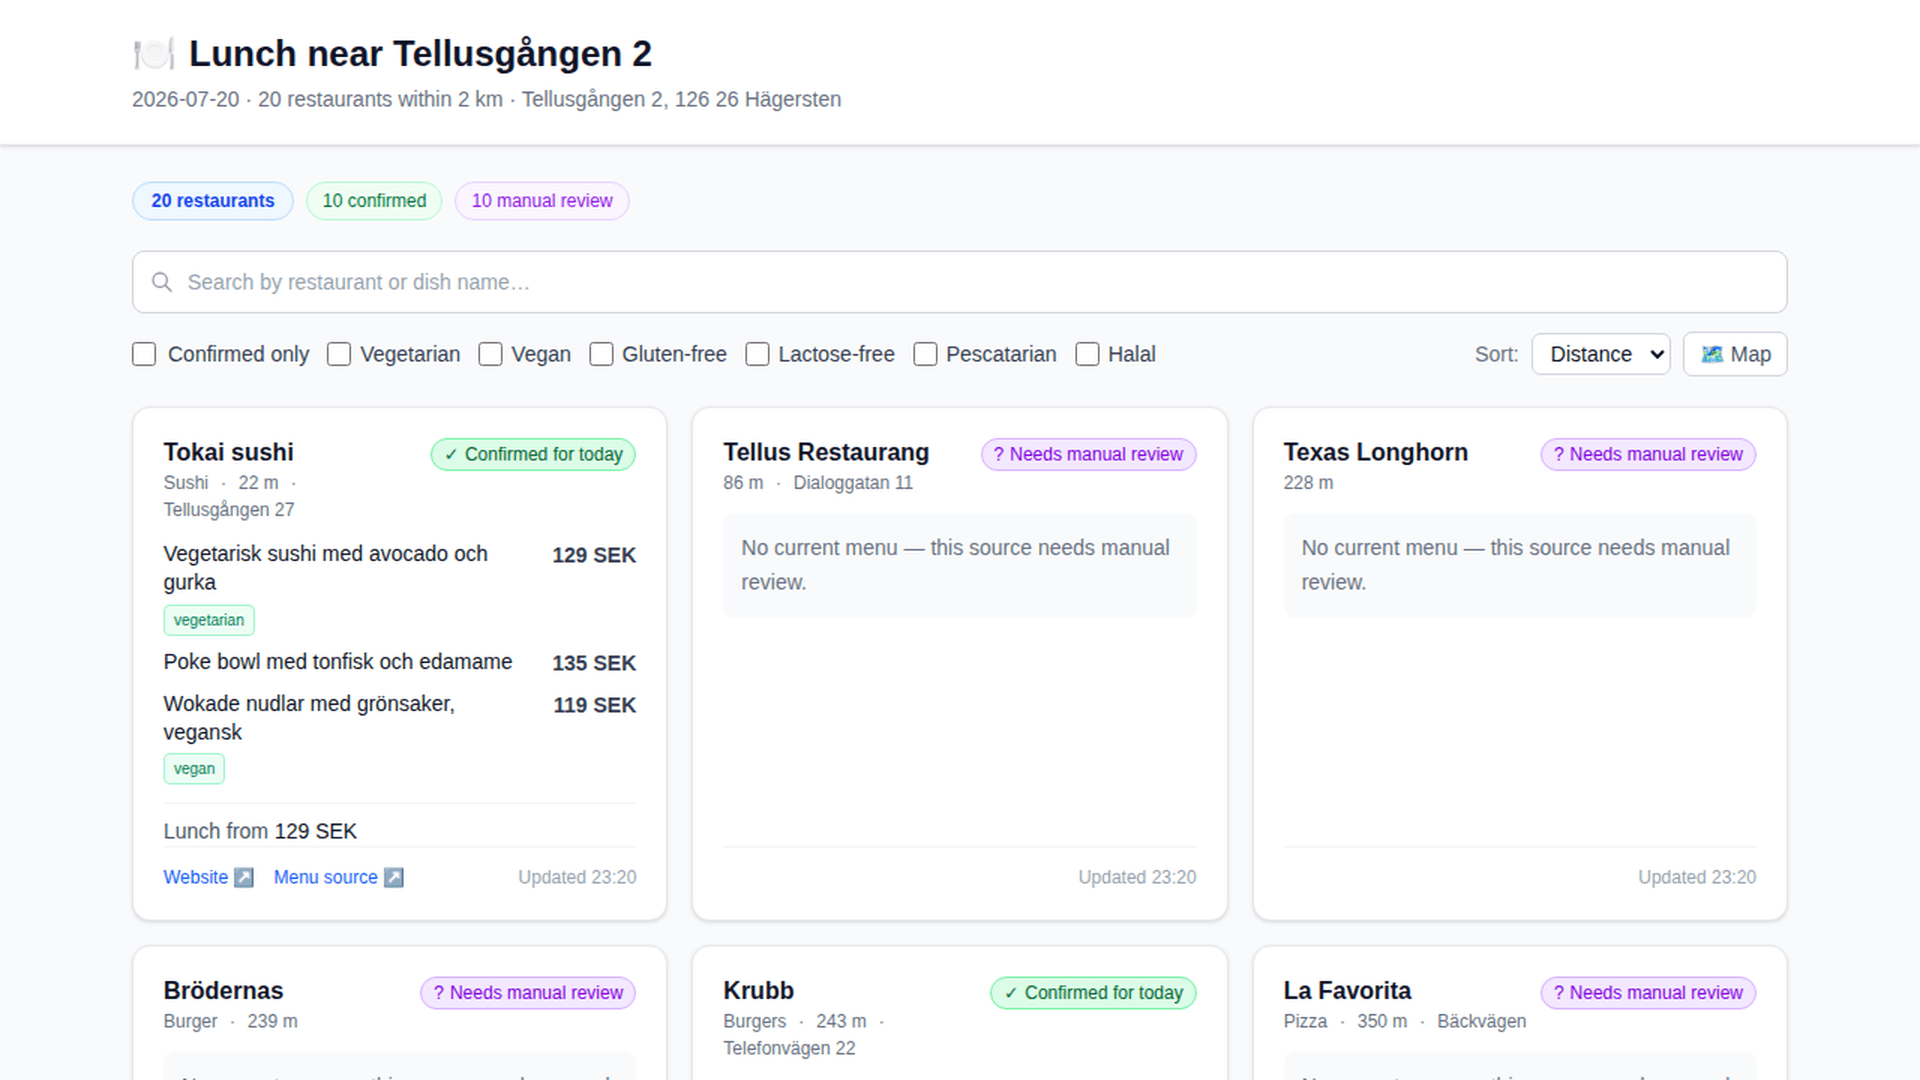Click Texas Longhorn Needs manual review badge

pyautogui.click(x=1648, y=454)
